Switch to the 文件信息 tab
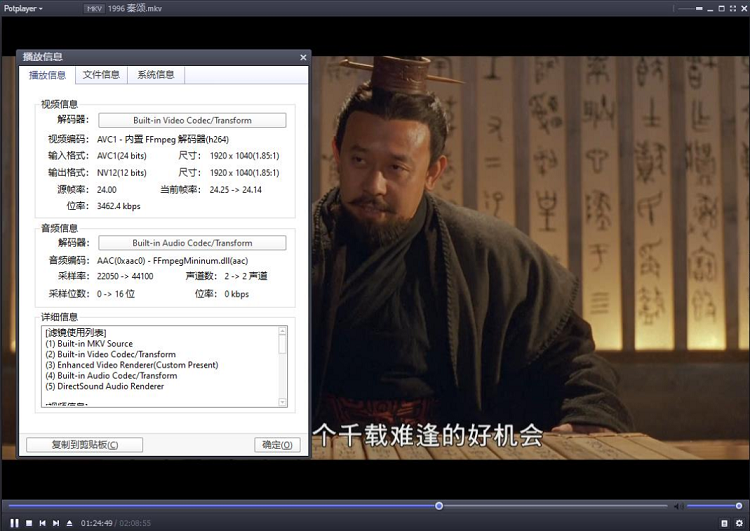The width and height of the screenshot is (750, 531). coord(101,75)
